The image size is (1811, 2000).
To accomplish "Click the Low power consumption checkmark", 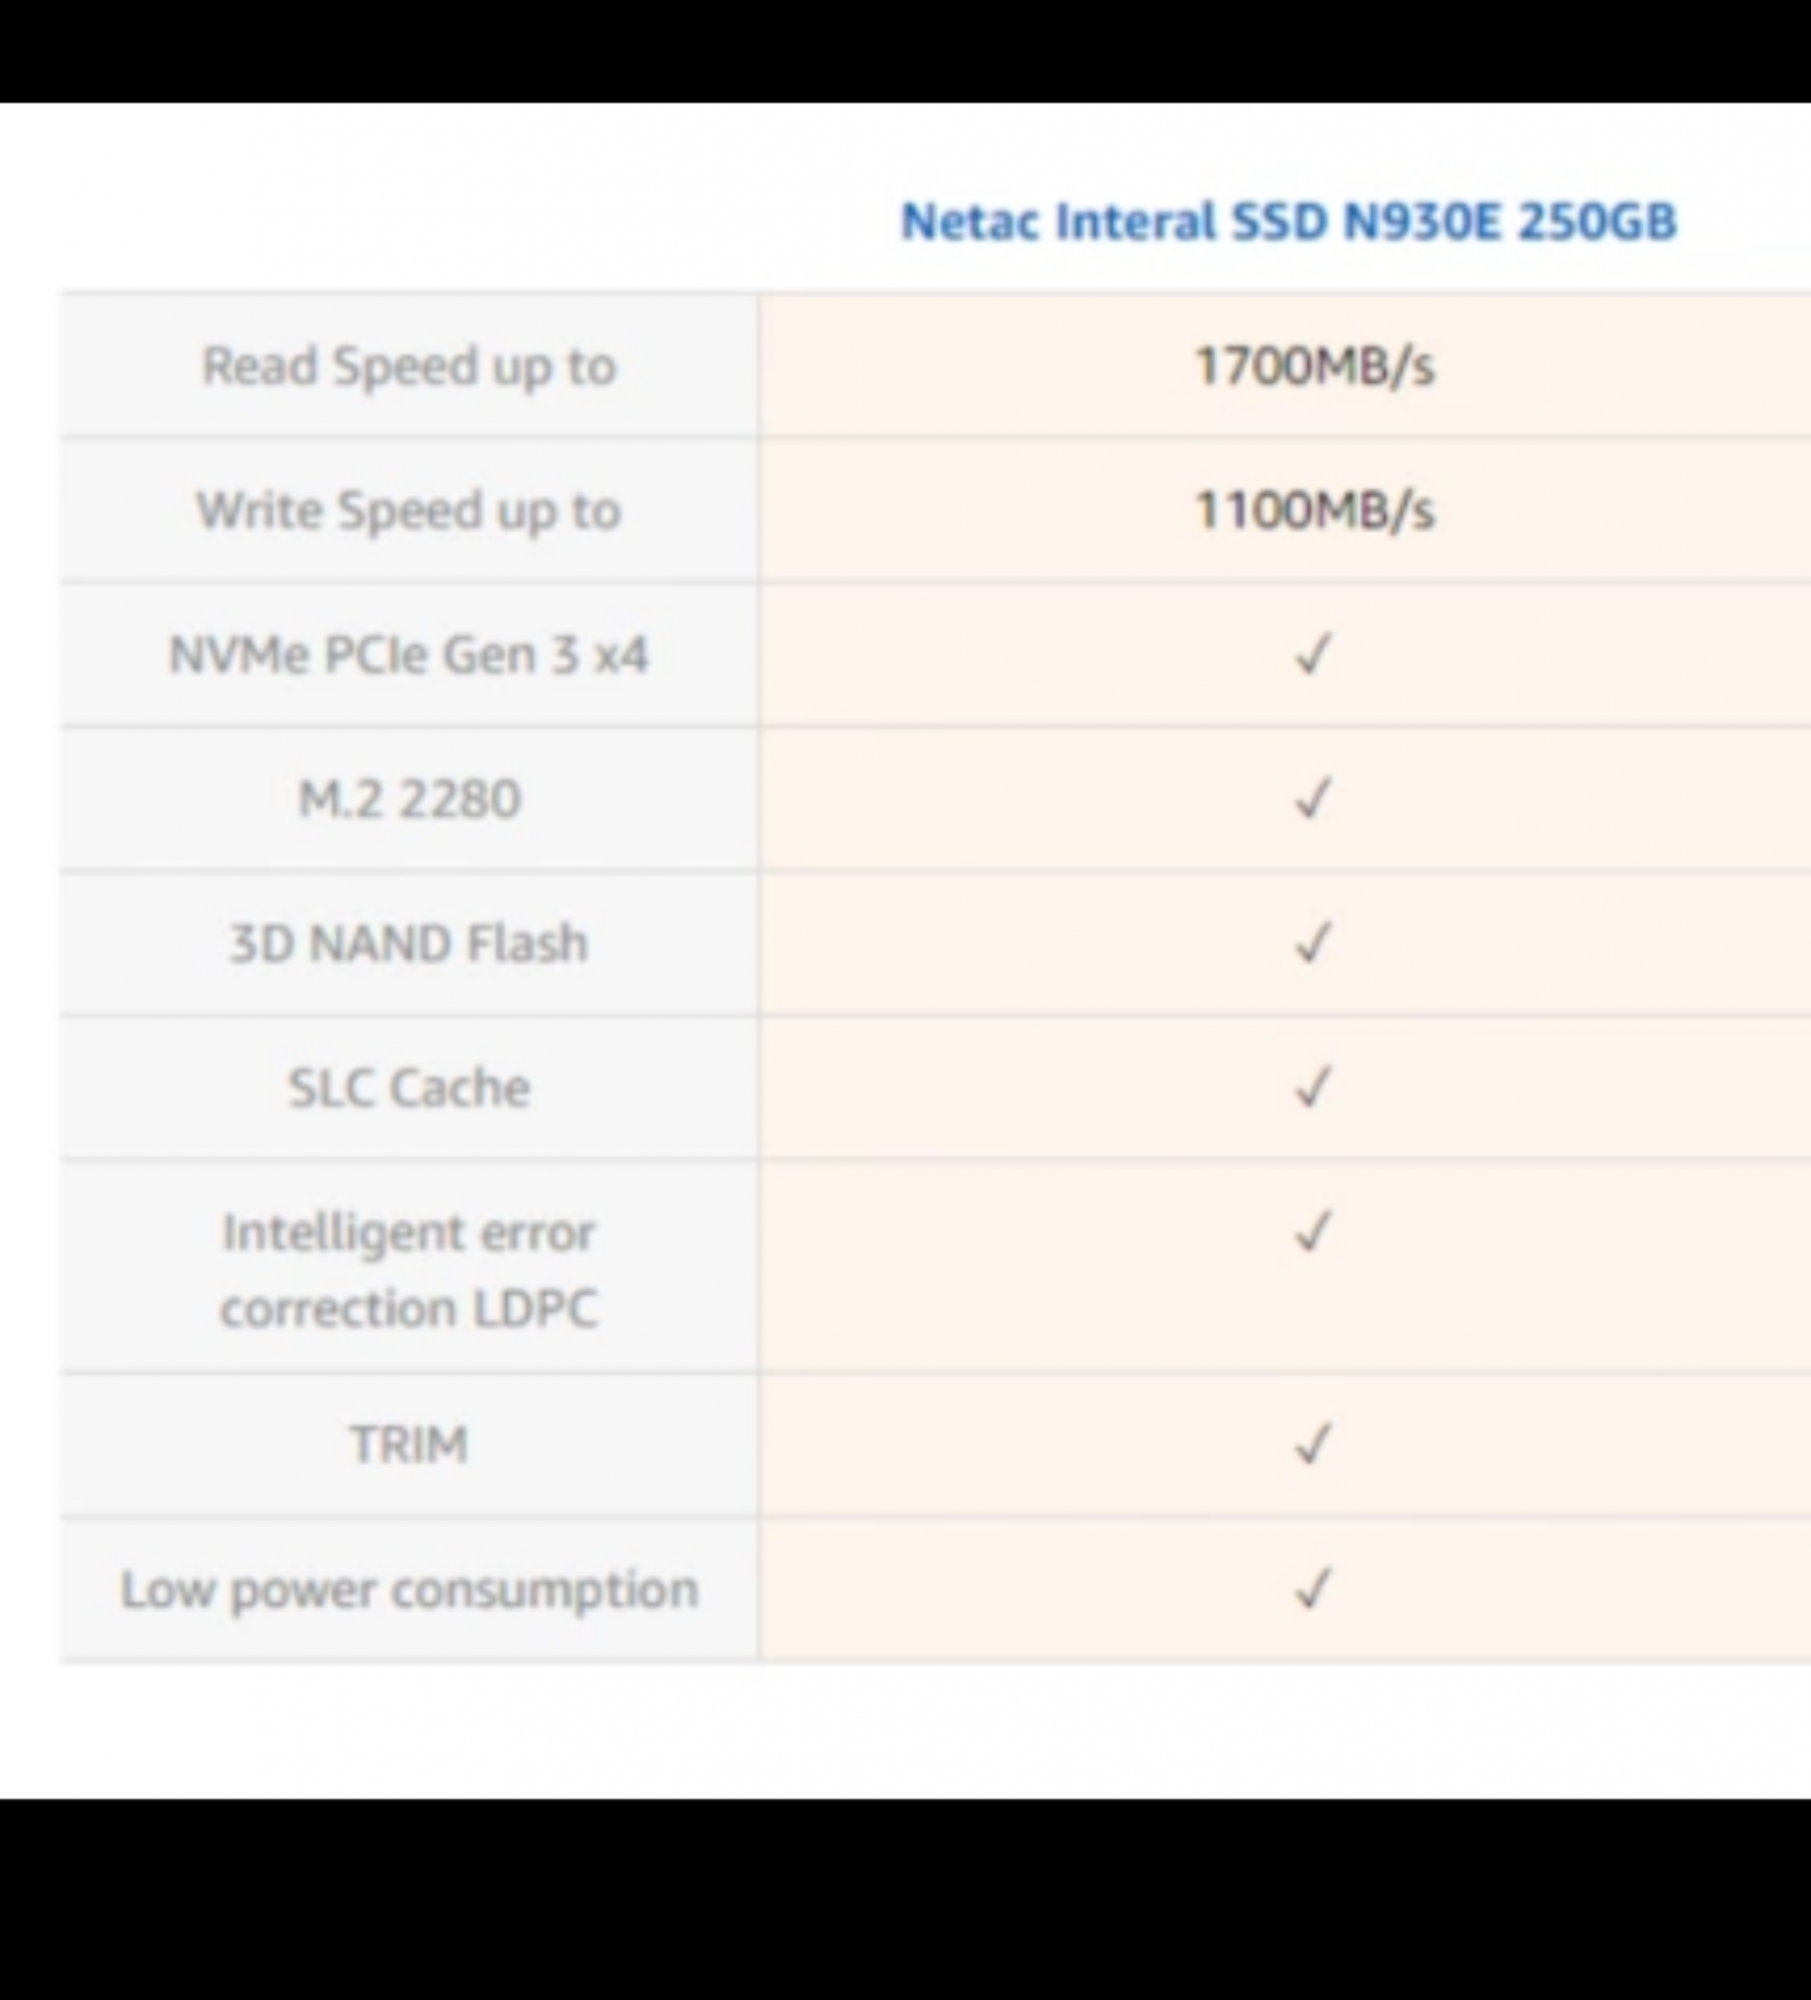I will point(1312,1589).
